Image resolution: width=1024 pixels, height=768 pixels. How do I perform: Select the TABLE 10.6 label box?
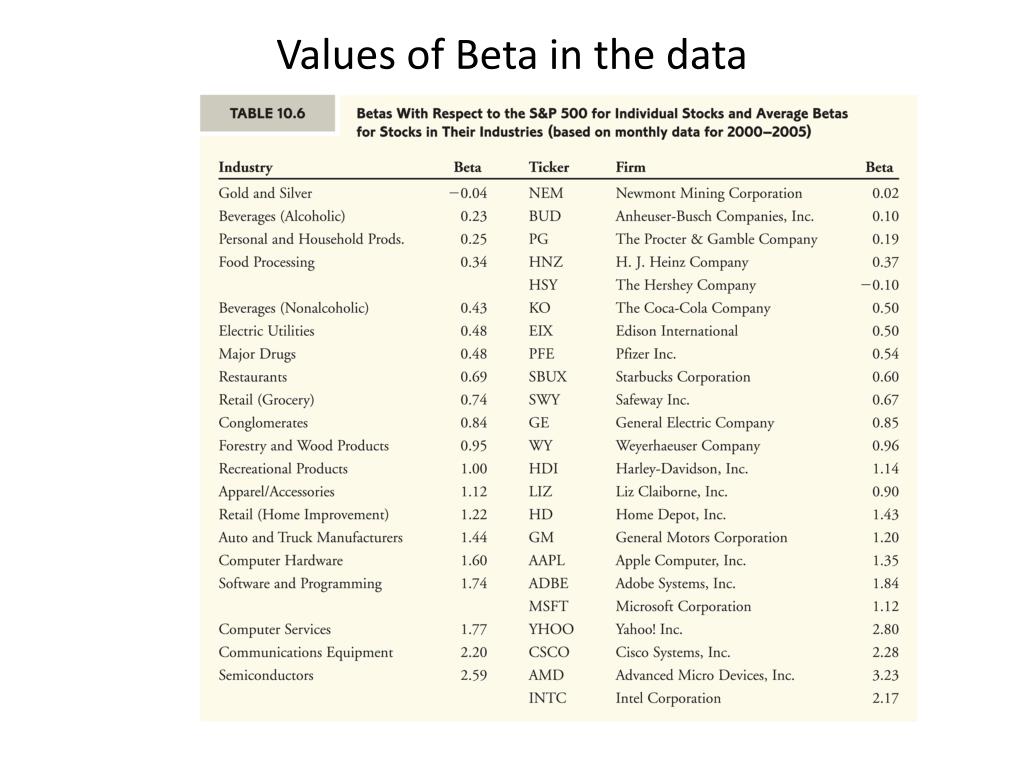267,113
